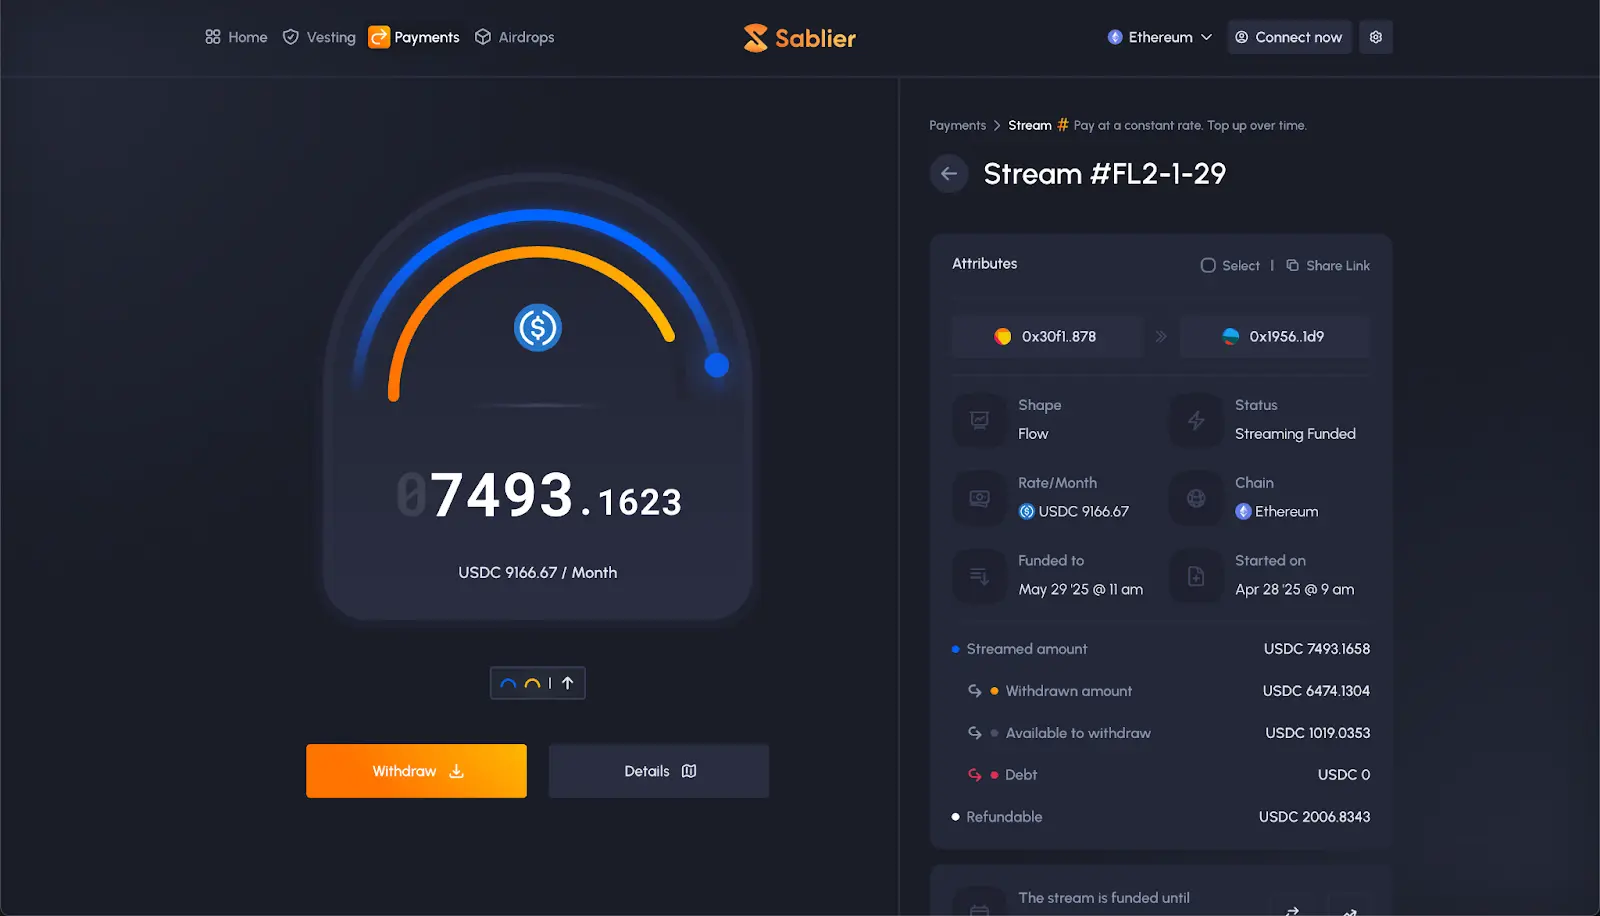Go to the Airdrops tab

point(514,37)
